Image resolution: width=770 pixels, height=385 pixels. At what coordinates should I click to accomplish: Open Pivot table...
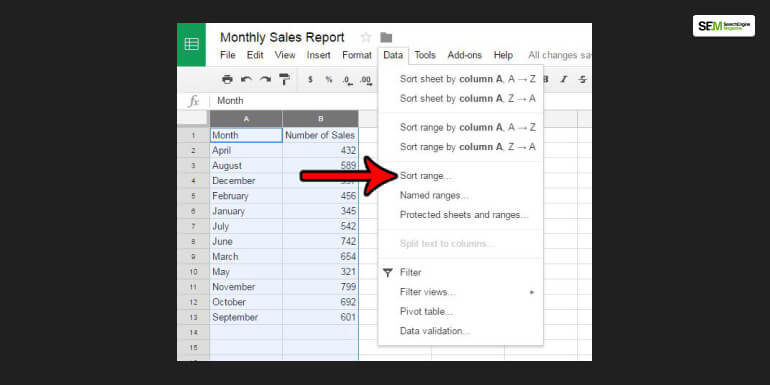pyautogui.click(x=461, y=312)
